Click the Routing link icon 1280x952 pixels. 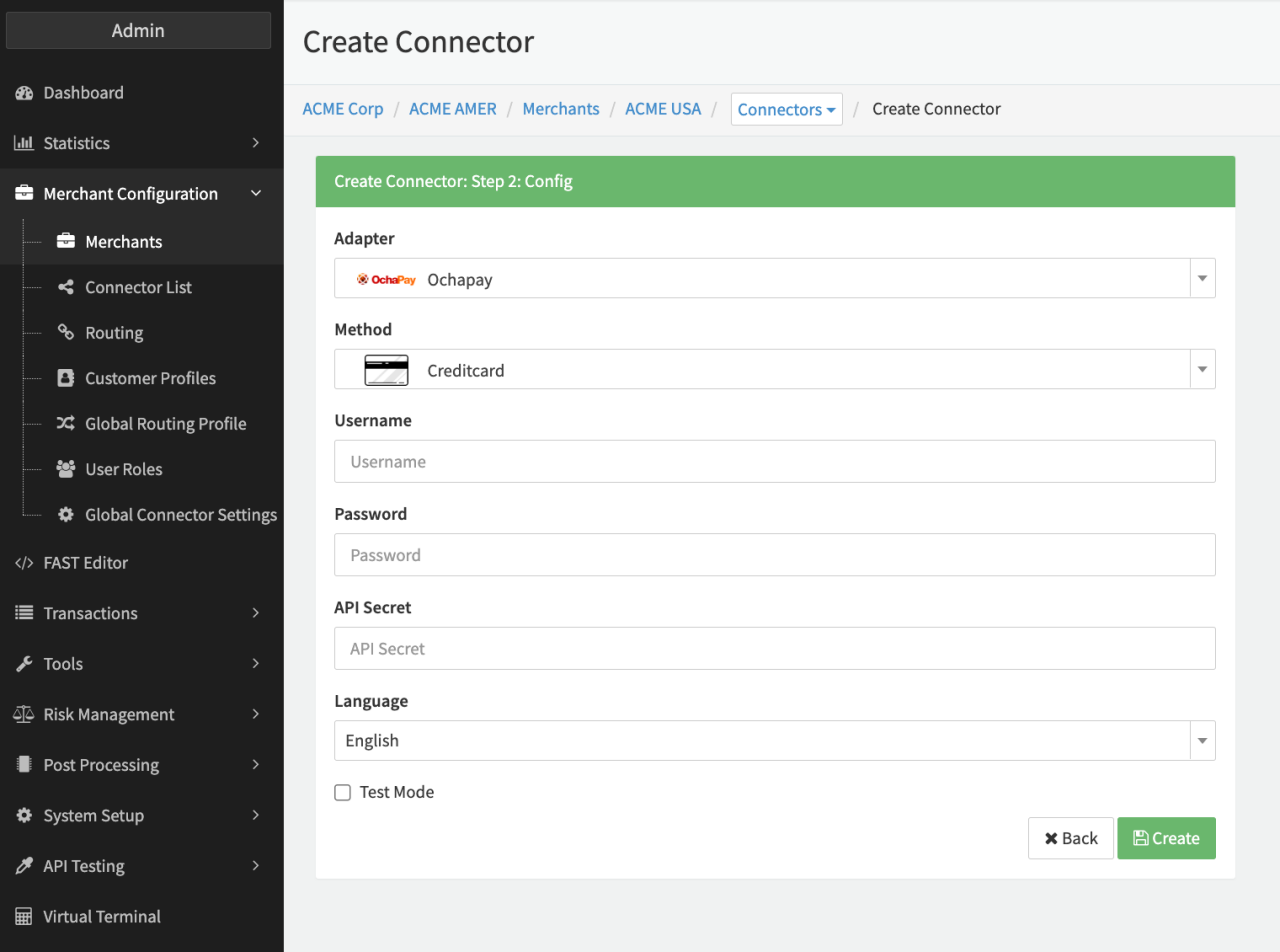coord(66,333)
